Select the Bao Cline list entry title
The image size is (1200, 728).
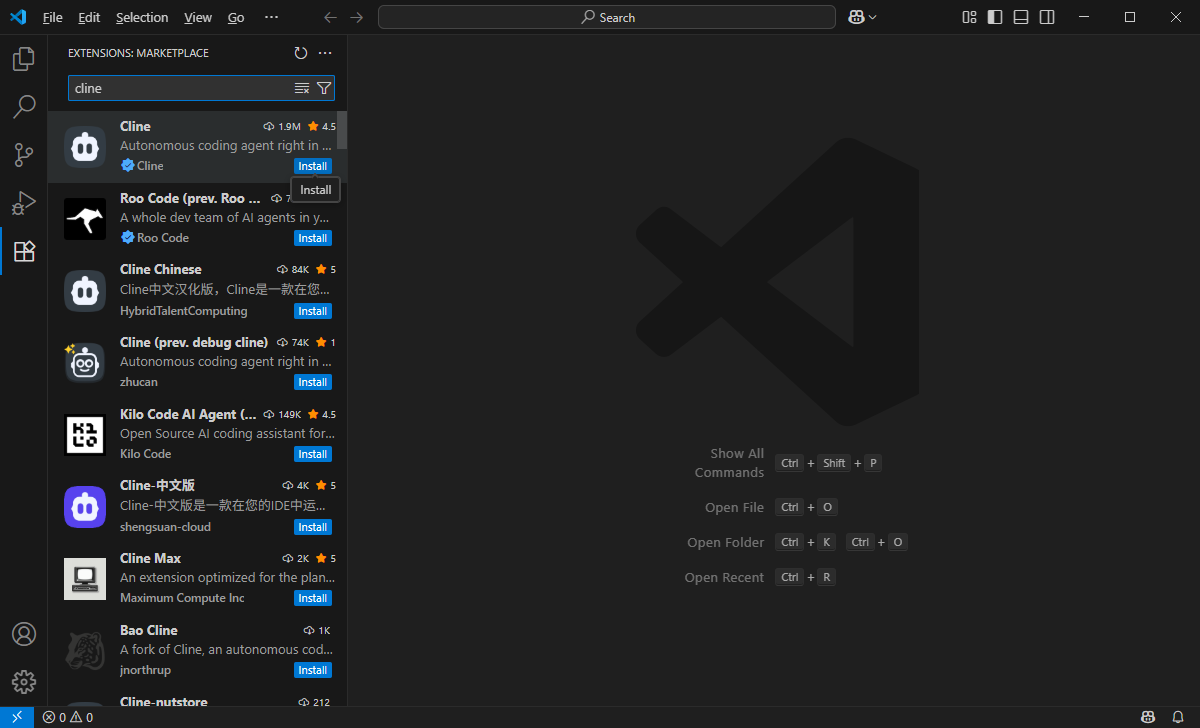(148, 630)
